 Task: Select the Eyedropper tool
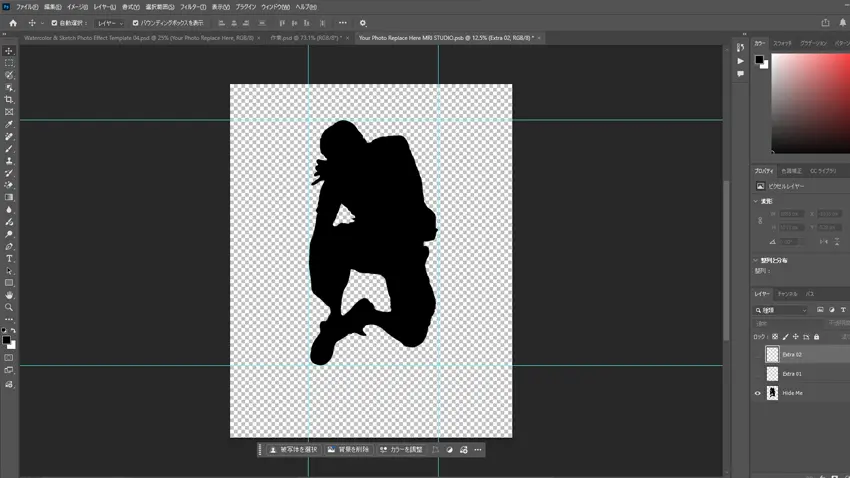(x=10, y=125)
